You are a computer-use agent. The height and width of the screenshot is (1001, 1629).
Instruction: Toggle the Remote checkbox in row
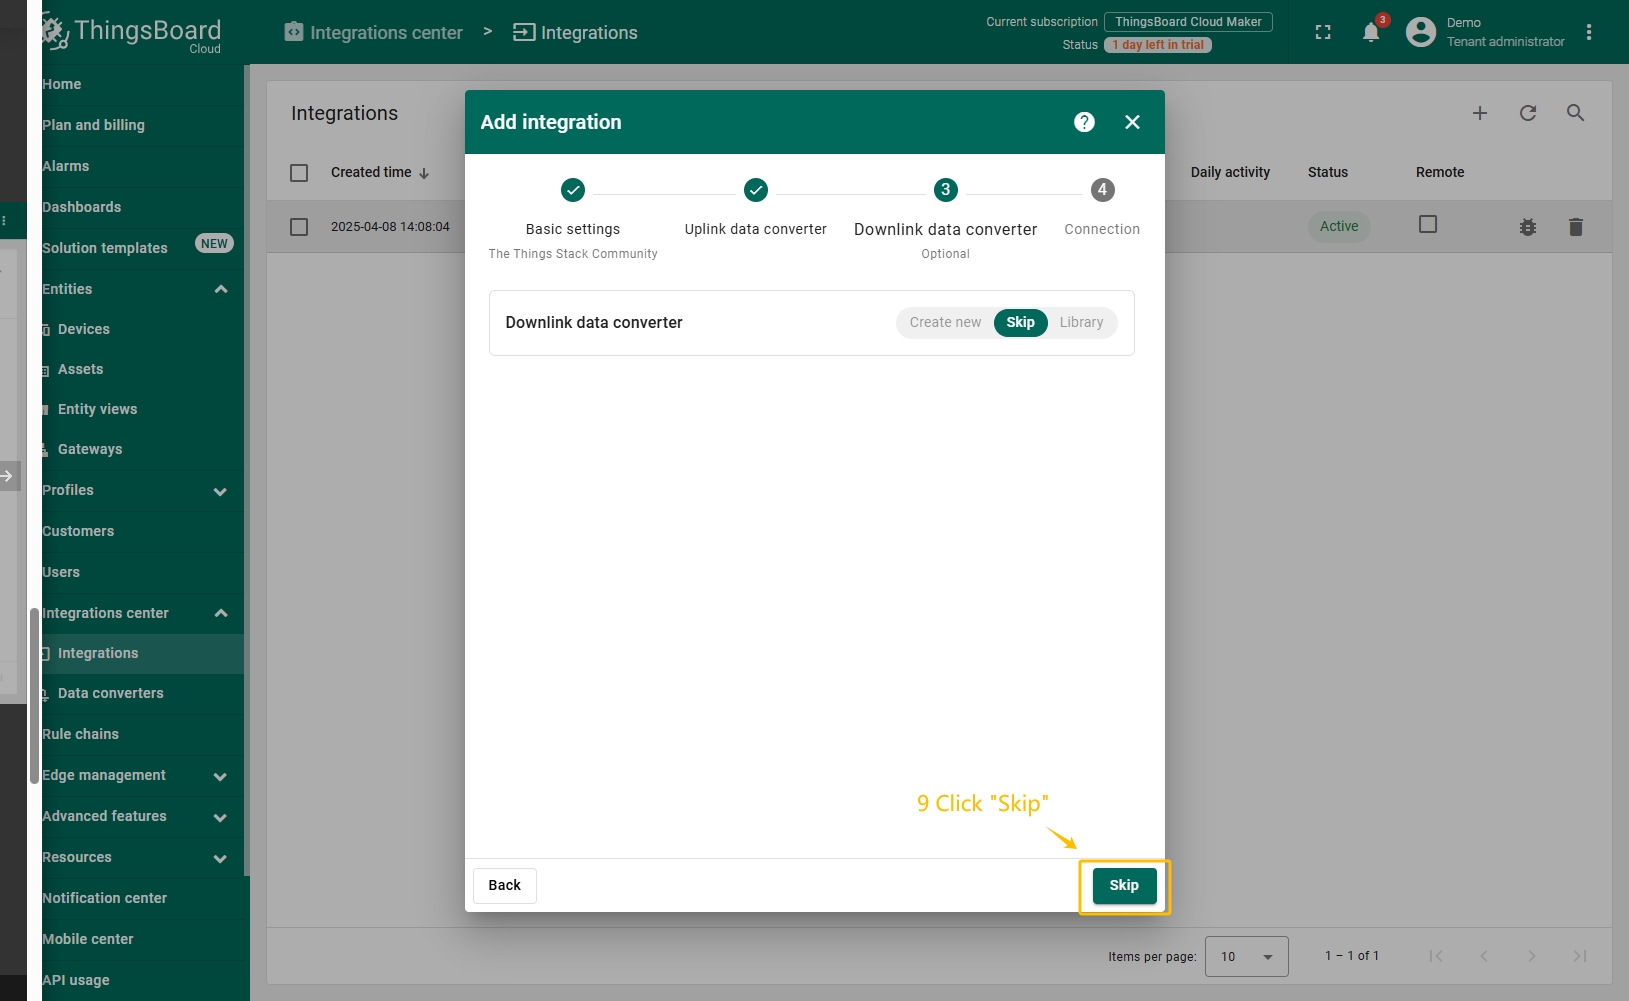1428,224
